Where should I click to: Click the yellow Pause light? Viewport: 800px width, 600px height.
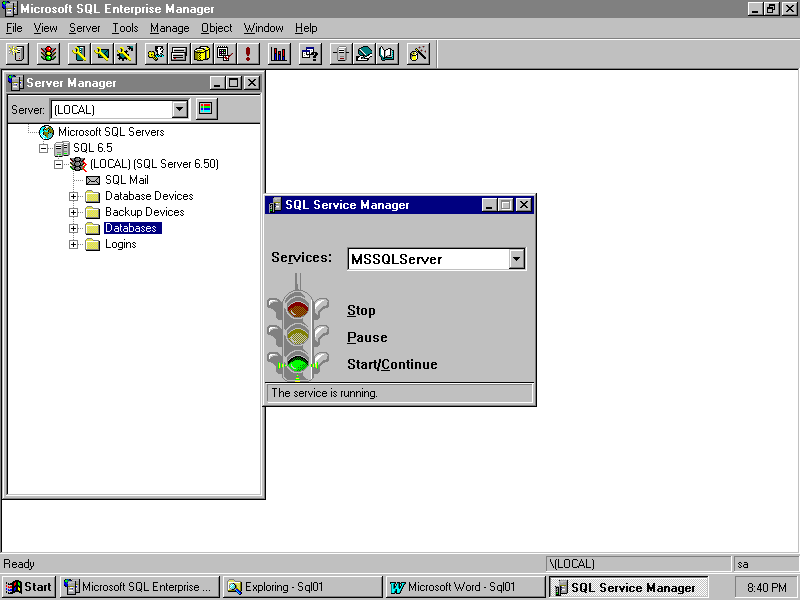pyautogui.click(x=297, y=336)
